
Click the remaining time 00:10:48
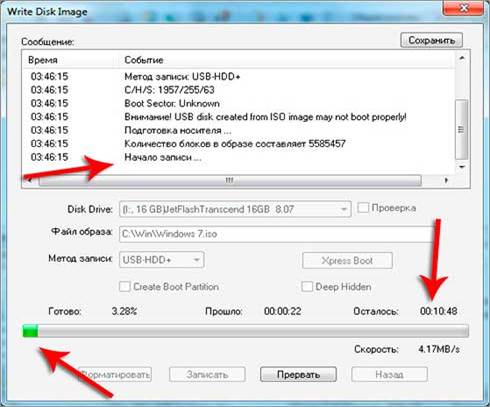439,311
